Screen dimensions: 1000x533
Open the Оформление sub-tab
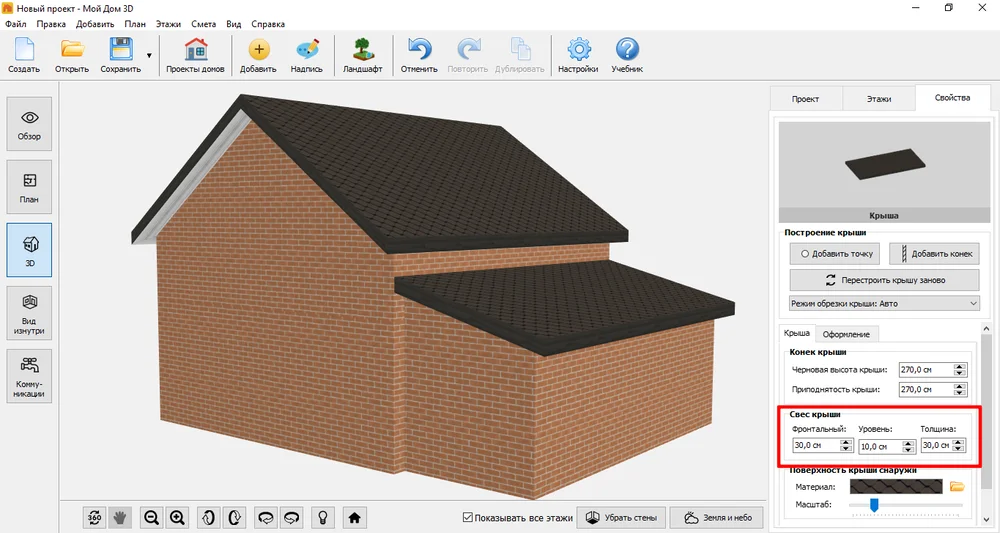point(846,334)
